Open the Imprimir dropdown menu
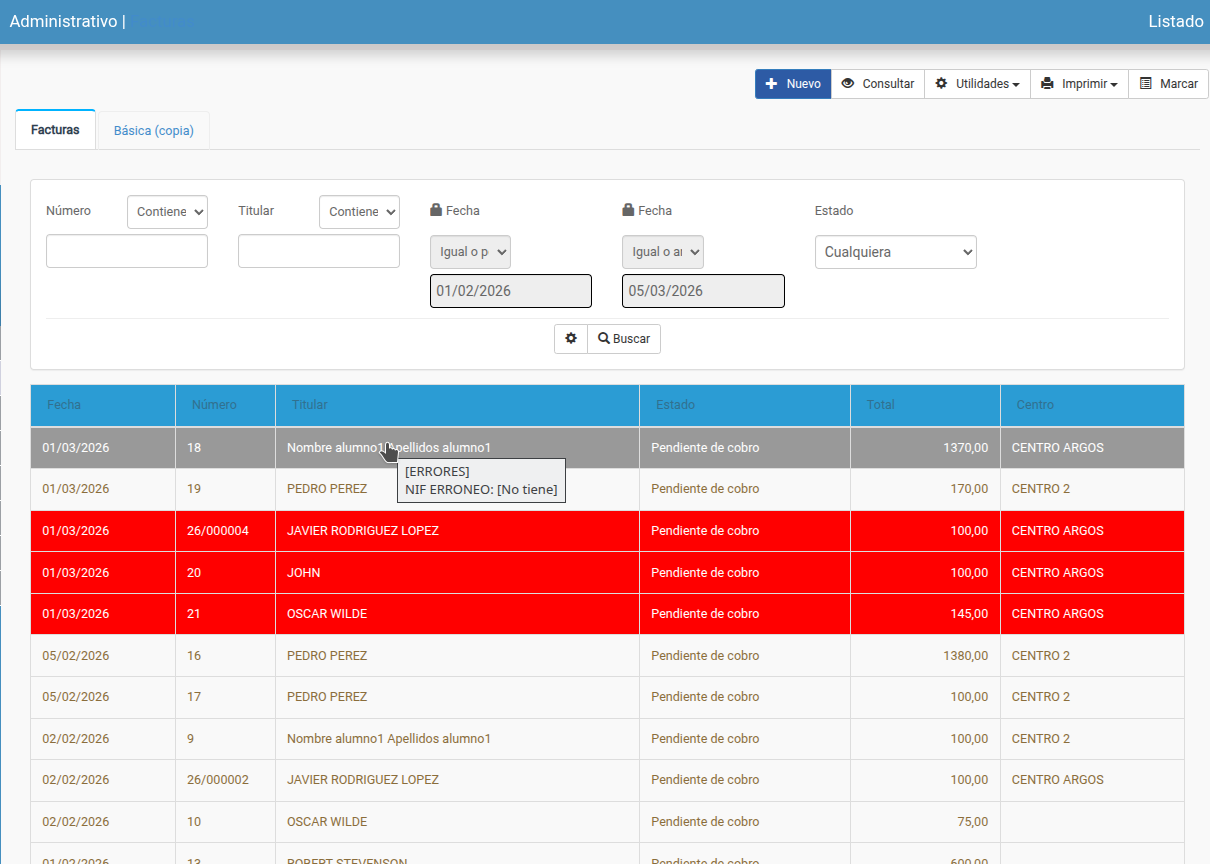The height and width of the screenshot is (864, 1210). point(1079,84)
